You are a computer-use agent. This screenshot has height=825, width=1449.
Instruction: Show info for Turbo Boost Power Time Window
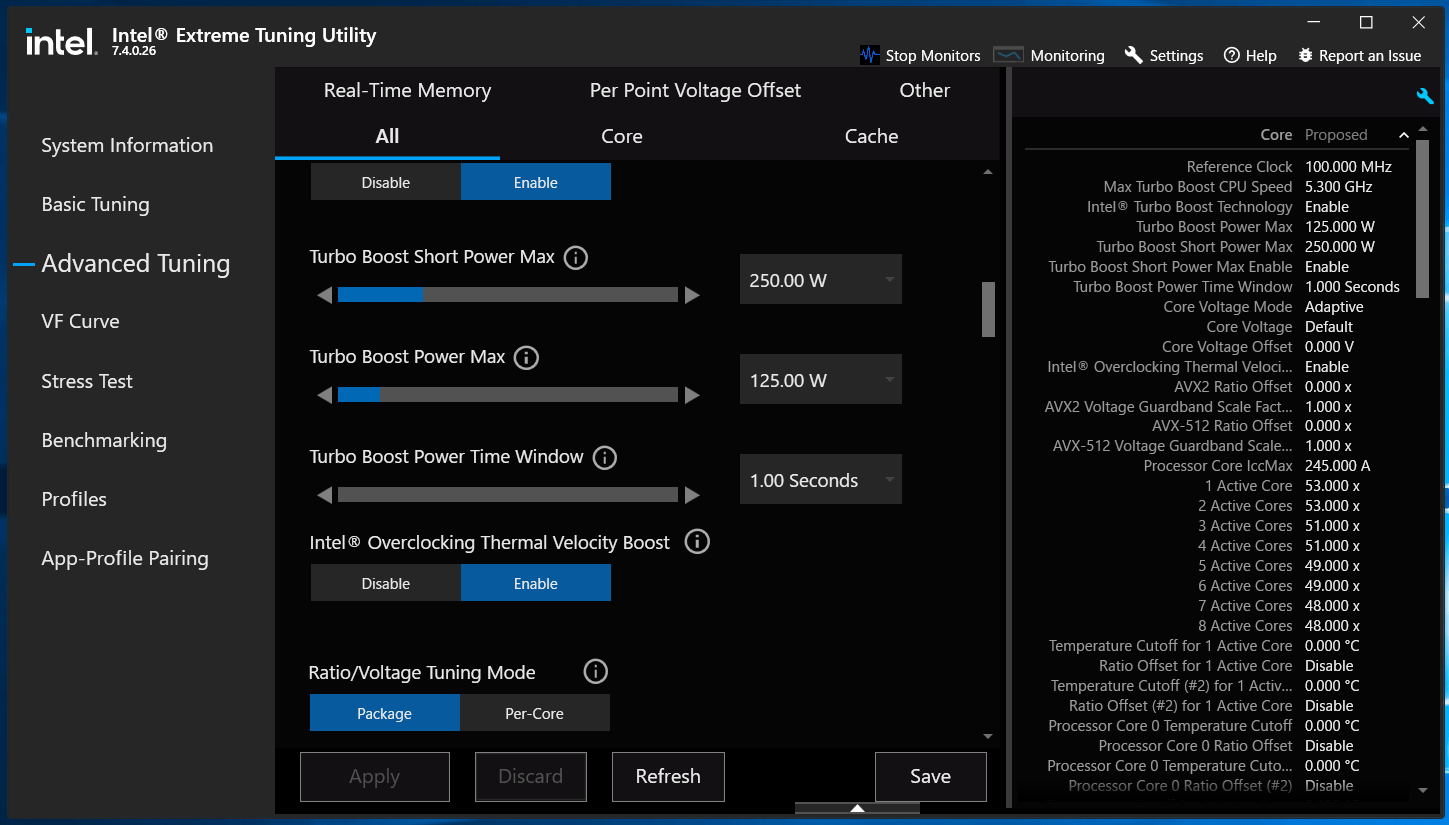pos(605,458)
